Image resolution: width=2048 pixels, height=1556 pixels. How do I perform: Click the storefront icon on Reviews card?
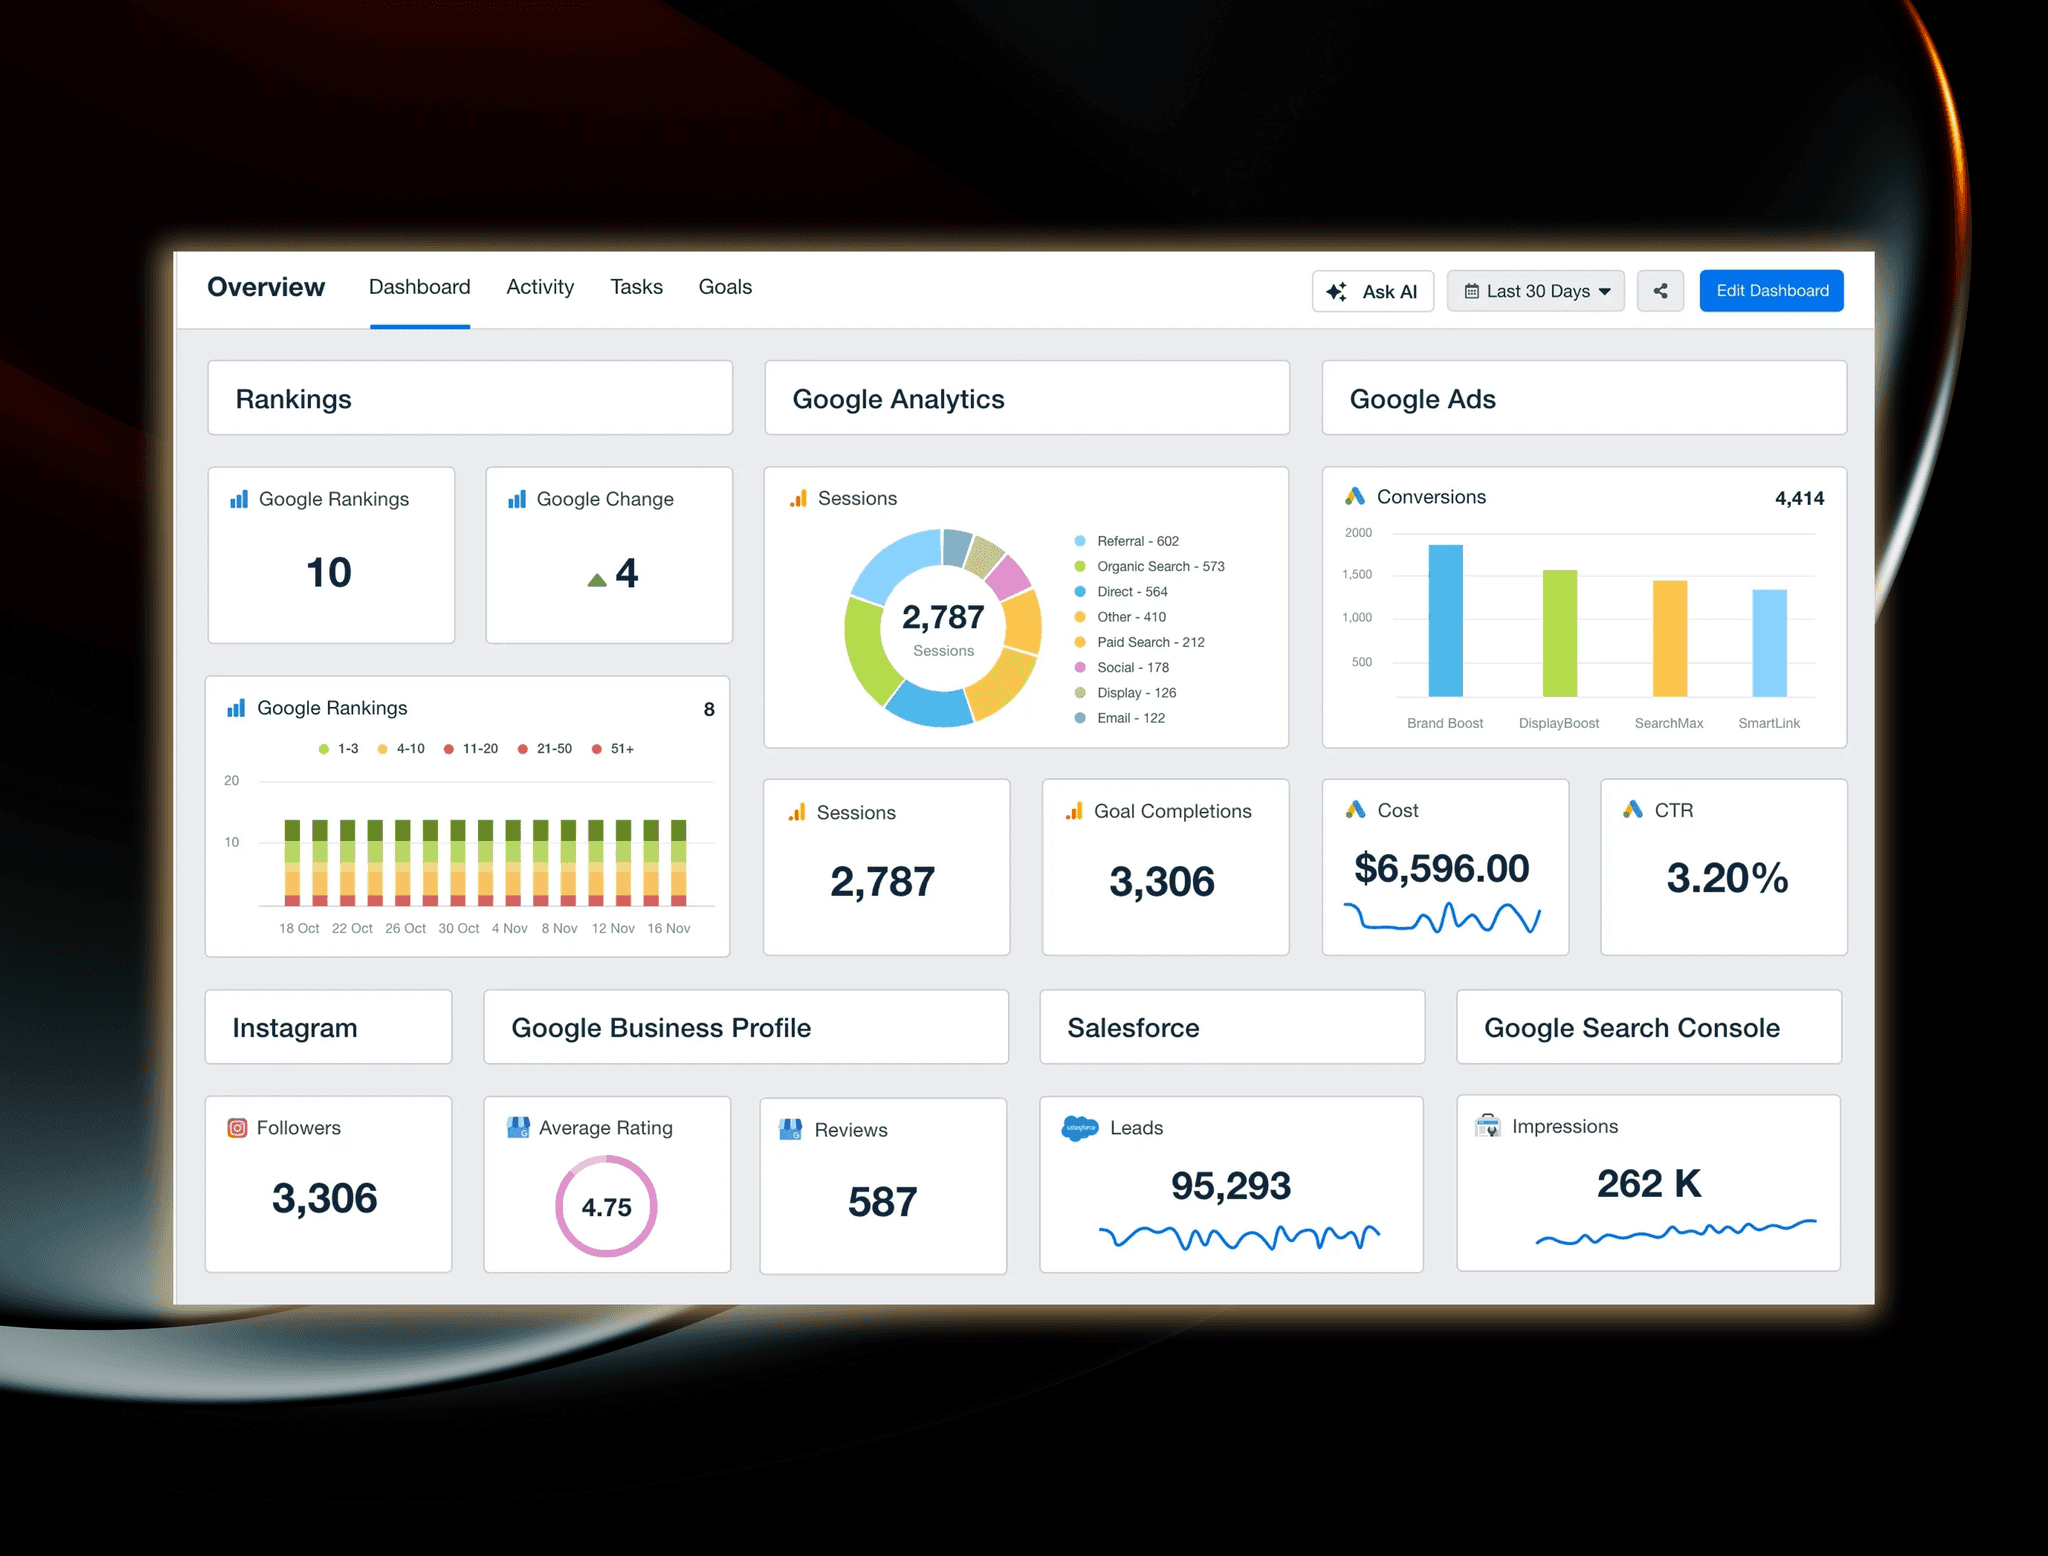pyautogui.click(x=791, y=1130)
